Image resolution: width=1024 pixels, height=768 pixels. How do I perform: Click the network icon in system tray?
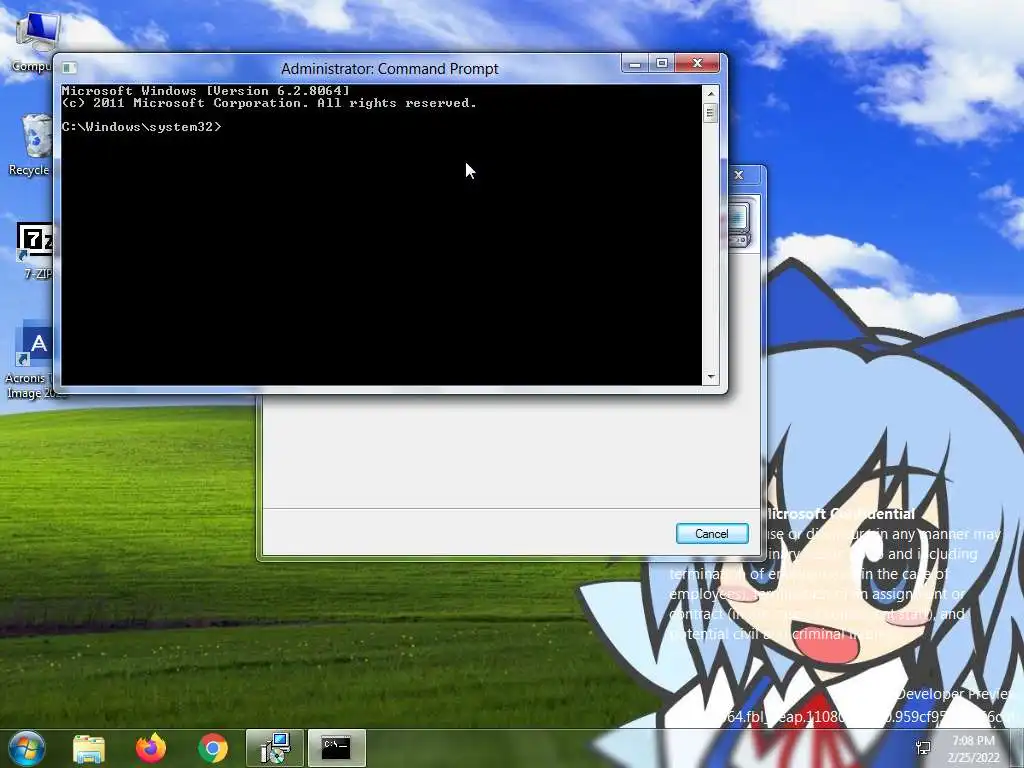click(923, 748)
